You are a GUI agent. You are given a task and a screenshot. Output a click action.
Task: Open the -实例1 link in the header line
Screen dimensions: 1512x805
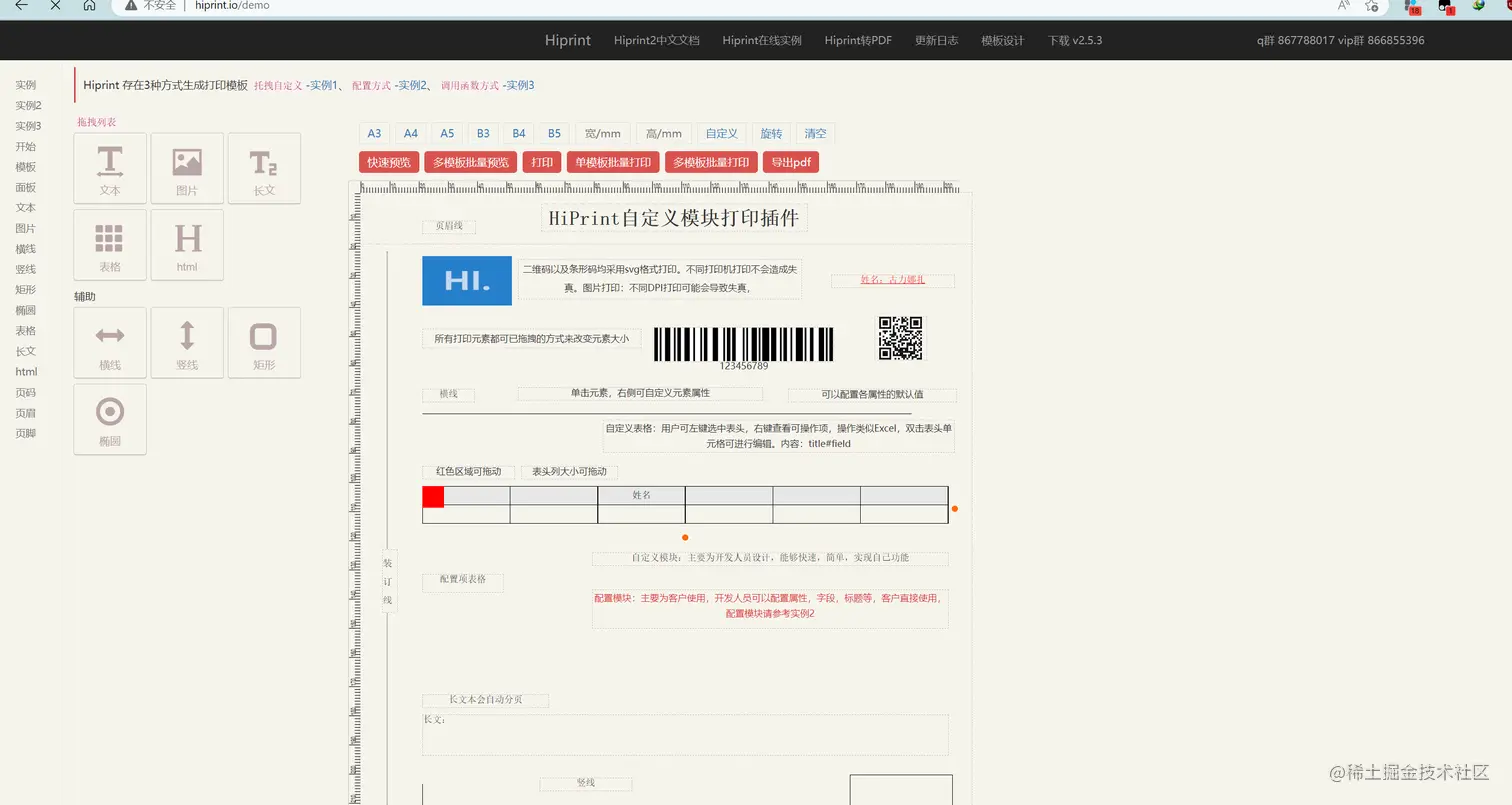[x=322, y=85]
